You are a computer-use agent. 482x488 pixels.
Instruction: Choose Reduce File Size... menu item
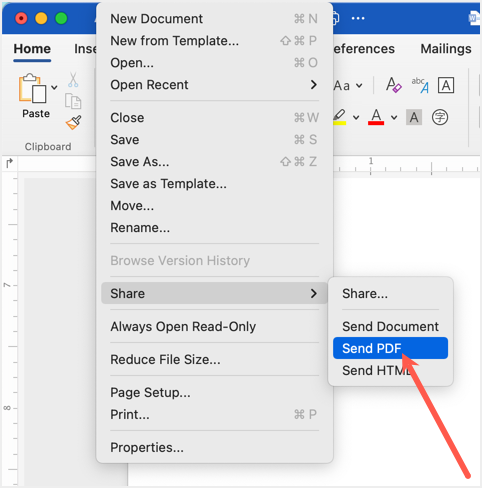[x=214, y=359]
